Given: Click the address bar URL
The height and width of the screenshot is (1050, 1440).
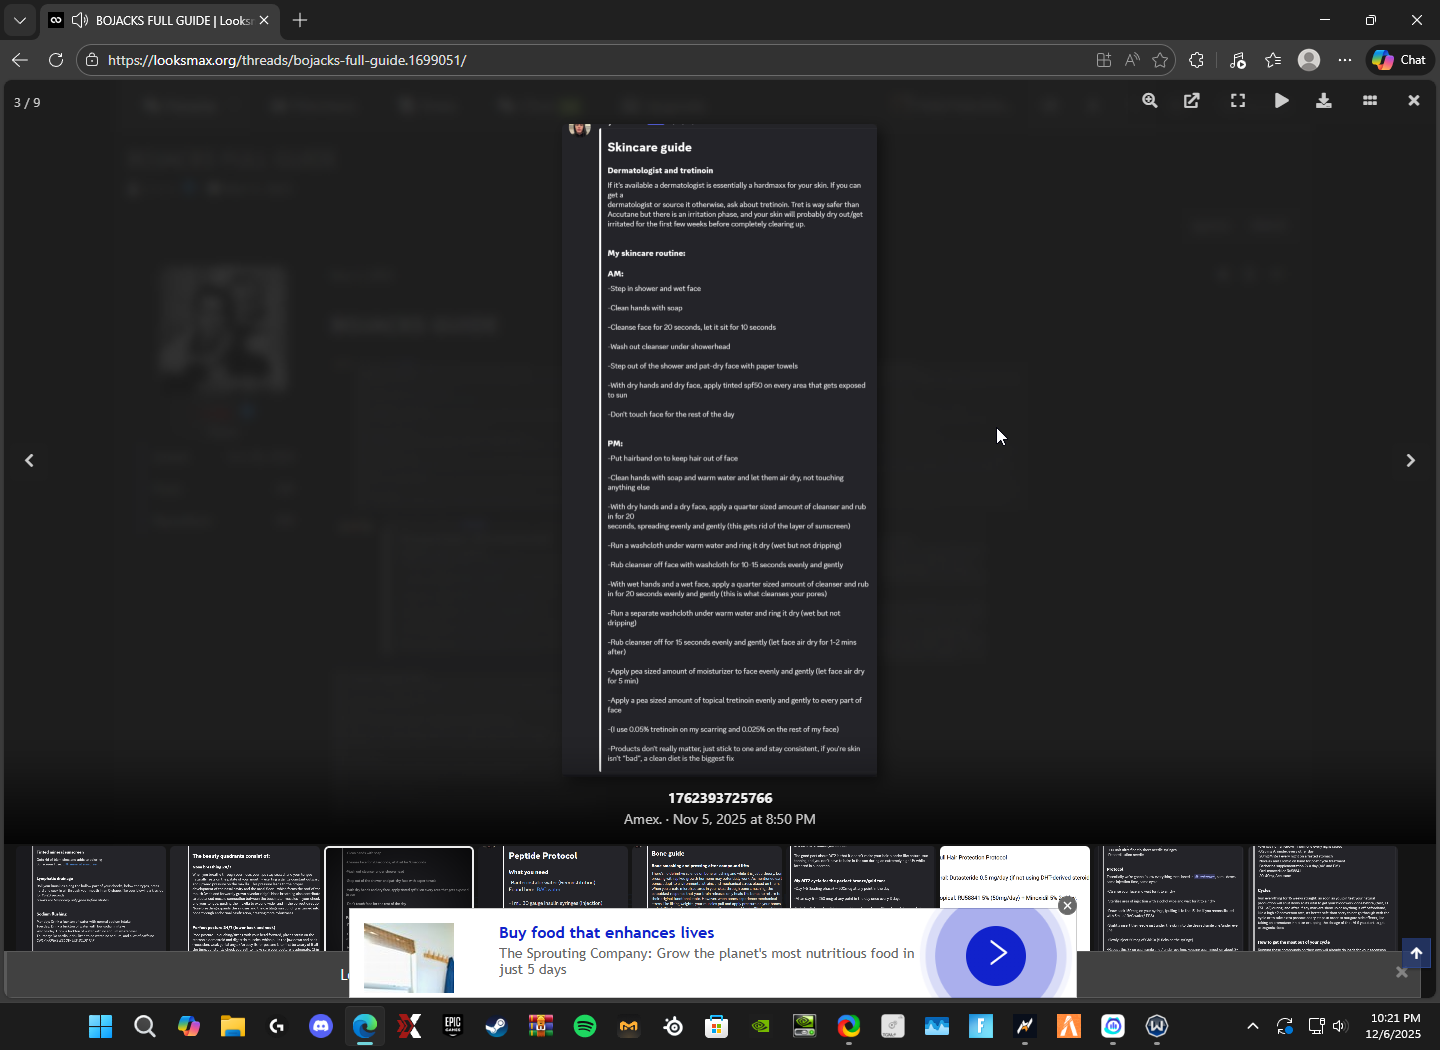Looking at the screenshot, I should [x=287, y=60].
